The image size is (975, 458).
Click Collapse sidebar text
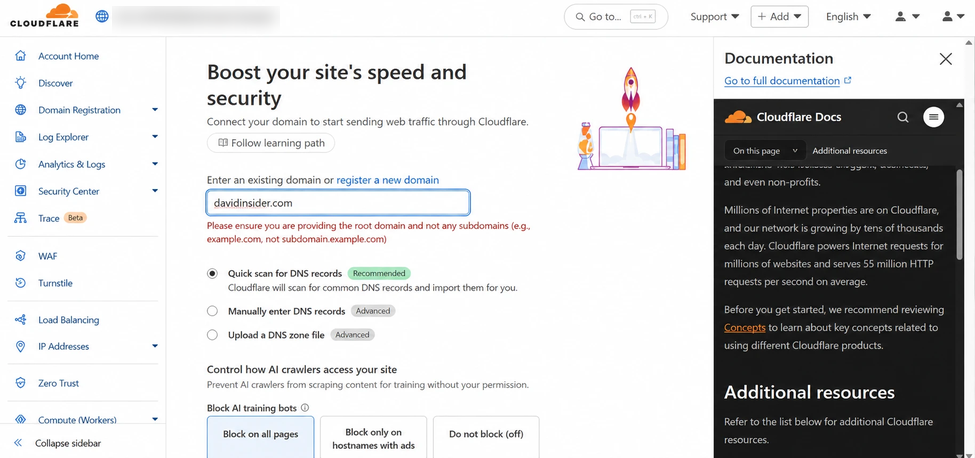pyautogui.click(x=68, y=443)
